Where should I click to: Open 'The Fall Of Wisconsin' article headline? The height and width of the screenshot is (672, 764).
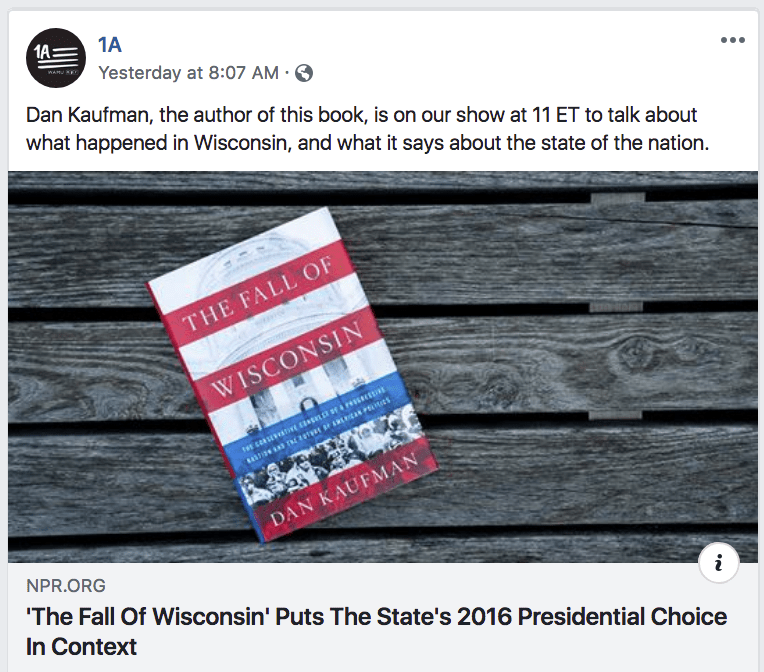(376, 616)
